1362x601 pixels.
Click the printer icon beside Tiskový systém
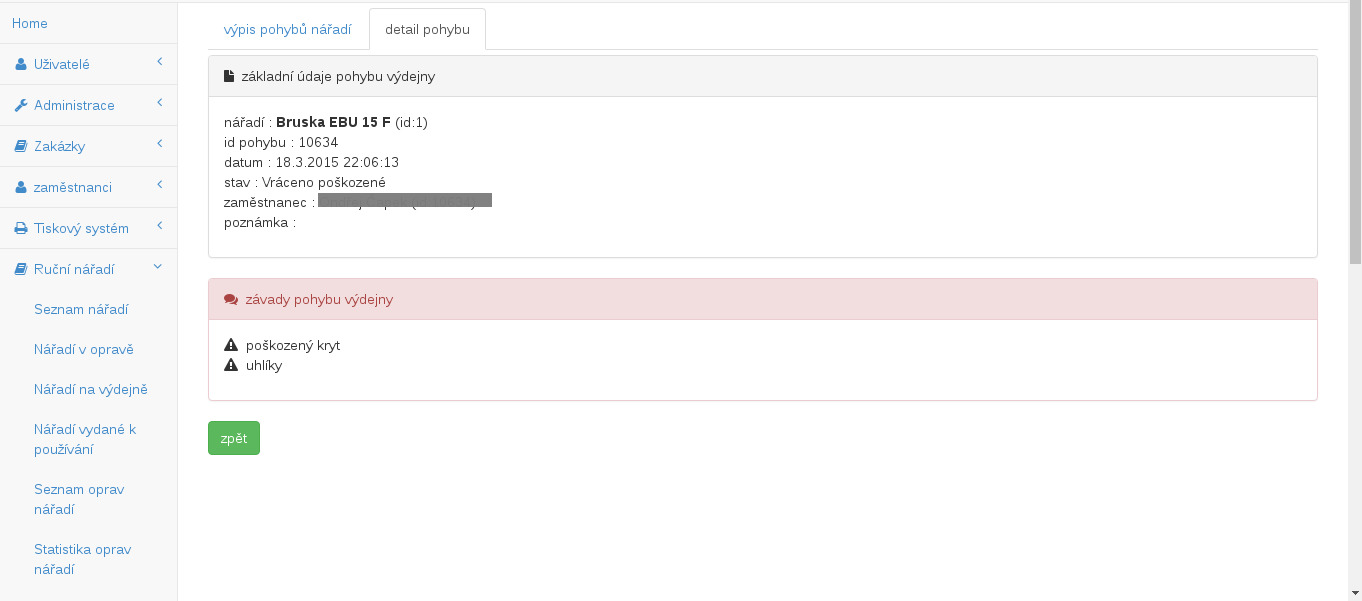pos(20,229)
